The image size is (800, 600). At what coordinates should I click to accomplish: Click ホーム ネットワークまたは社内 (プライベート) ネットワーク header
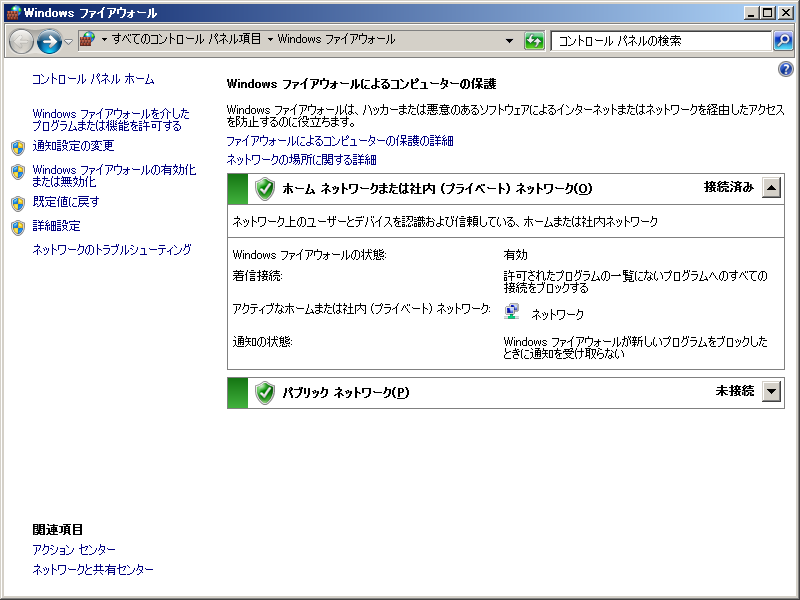pos(437,189)
